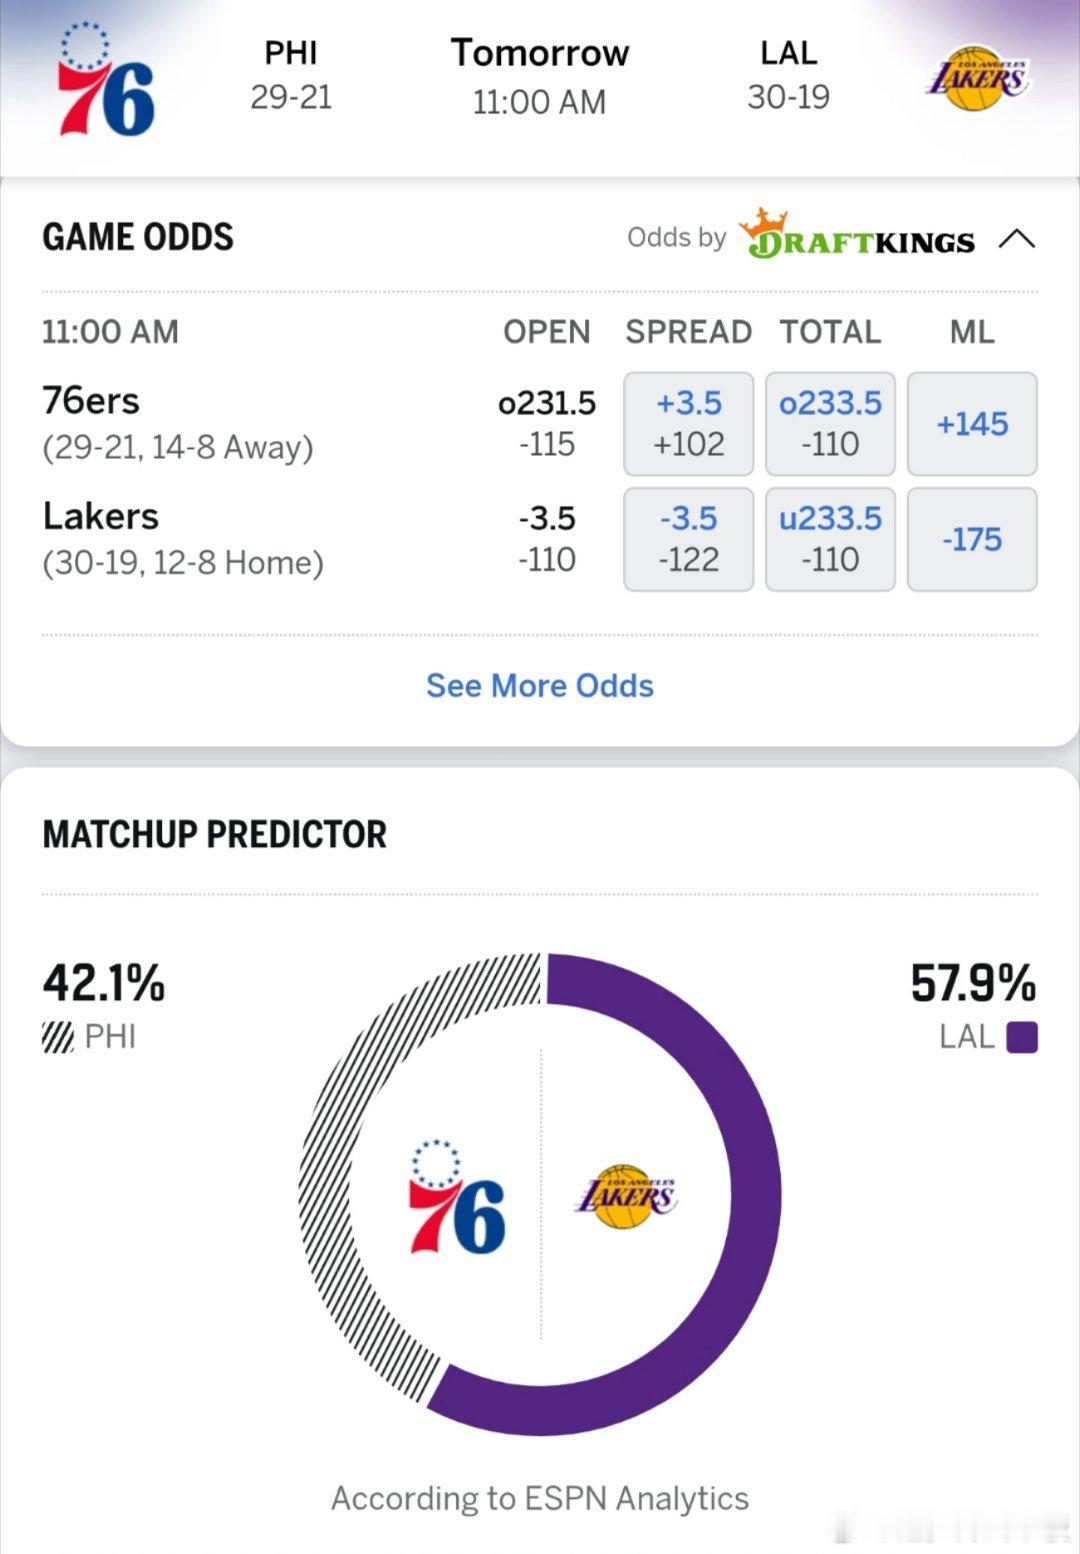Choose Lakers -175 moneyline
This screenshot has width=1080, height=1554.
tap(971, 539)
